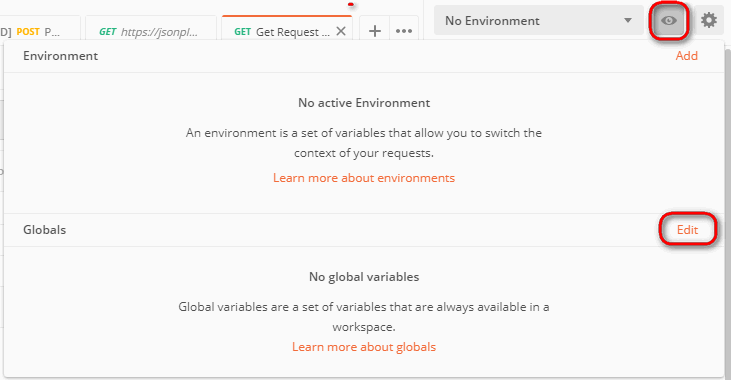Click the Globals section header

coord(45,230)
